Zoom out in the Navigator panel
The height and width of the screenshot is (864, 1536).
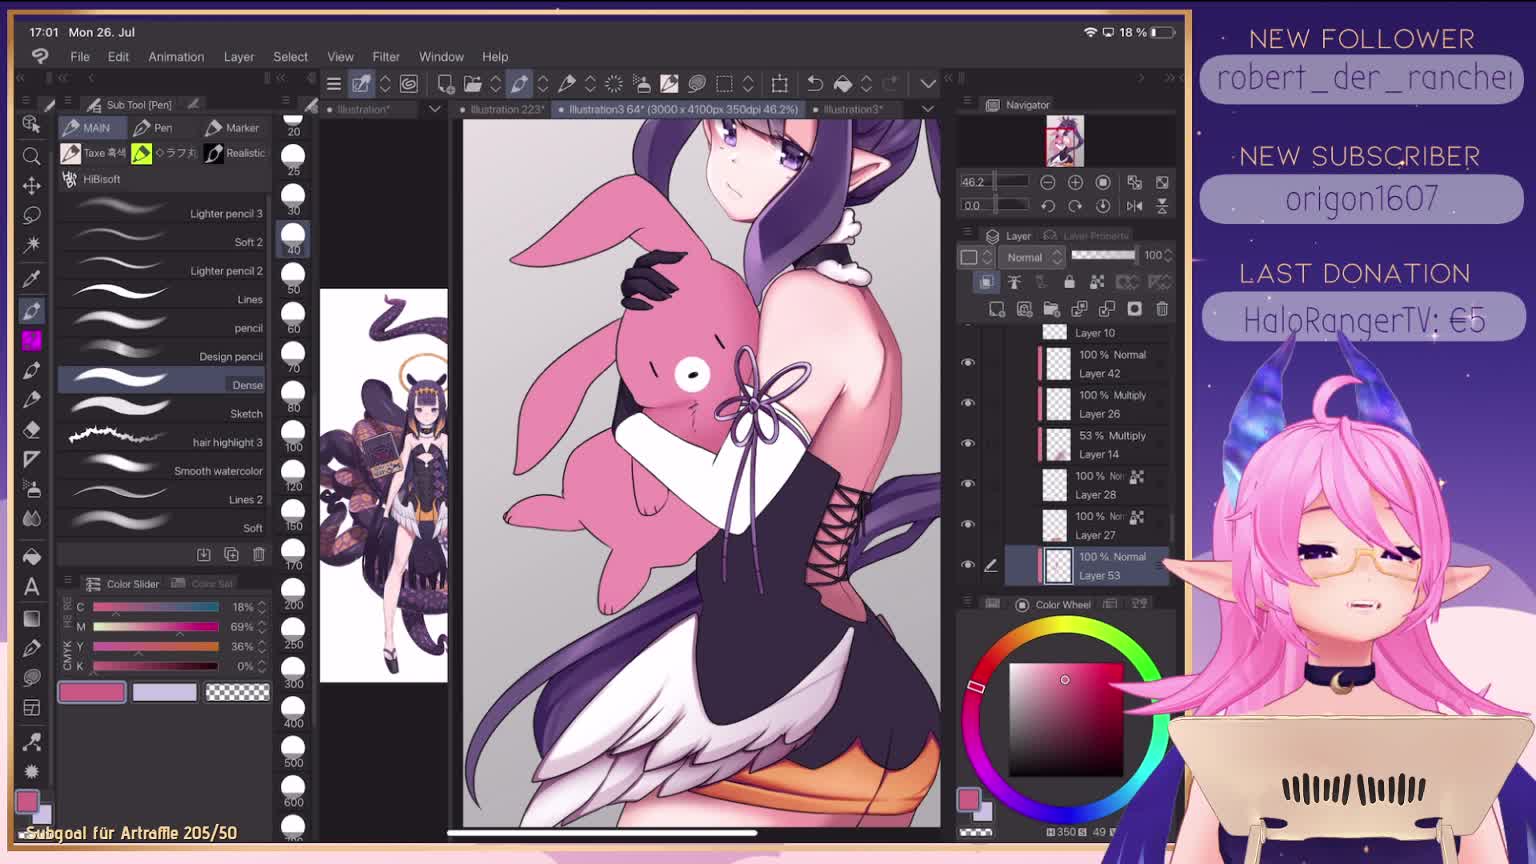[1047, 182]
